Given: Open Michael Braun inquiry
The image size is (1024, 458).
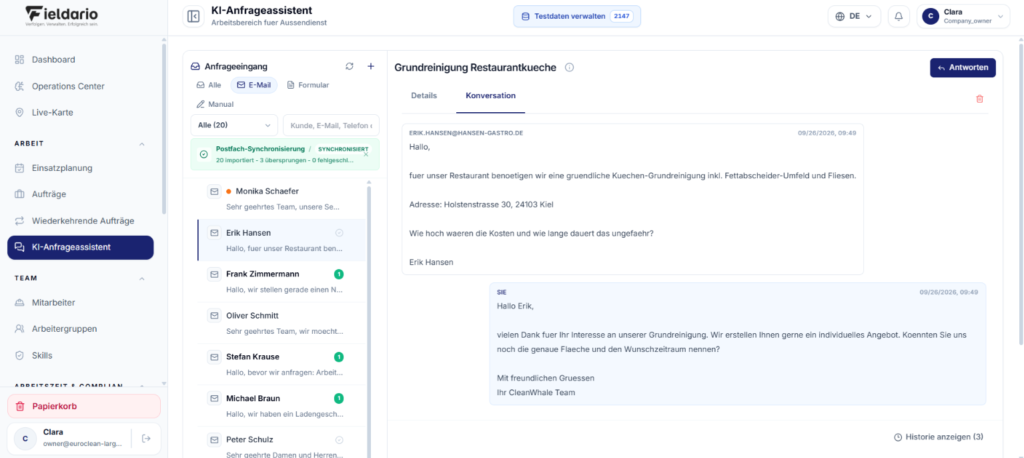Looking at the screenshot, I should 281,406.
